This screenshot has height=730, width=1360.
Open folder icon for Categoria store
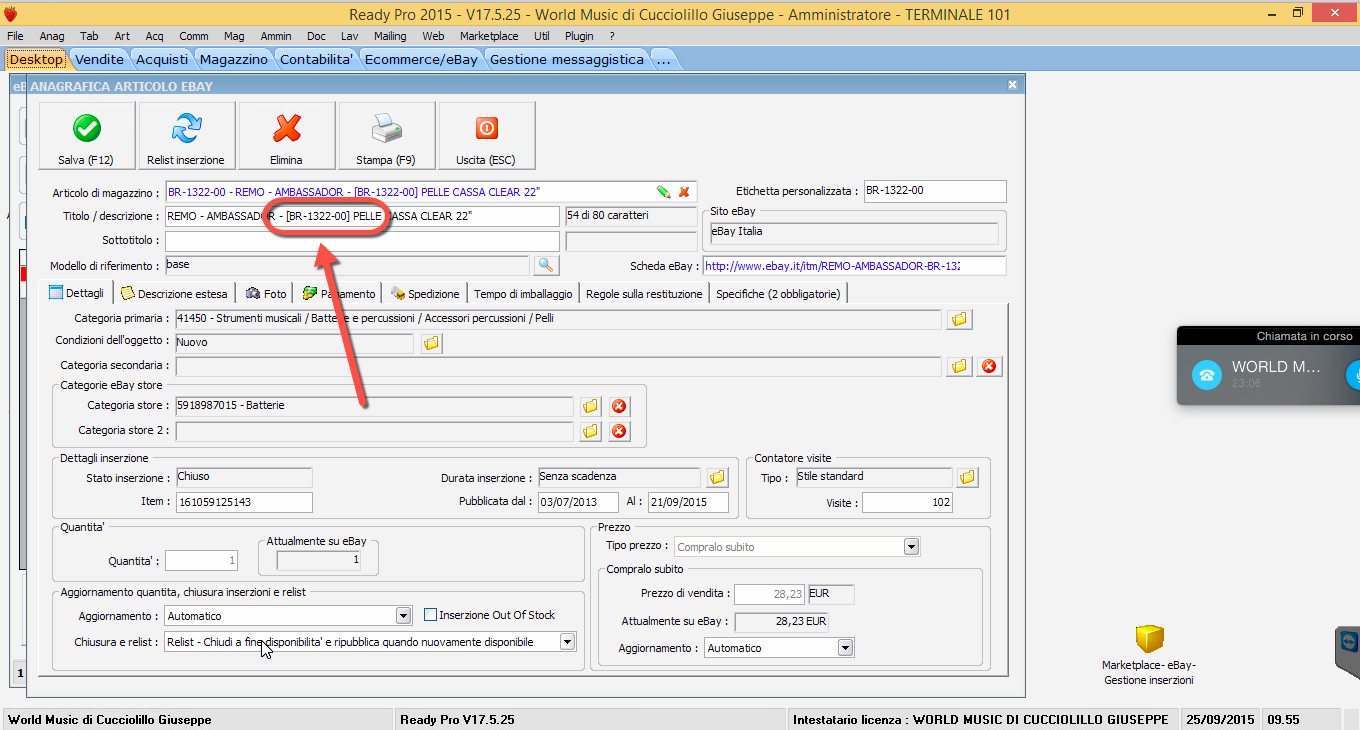[x=590, y=406]
